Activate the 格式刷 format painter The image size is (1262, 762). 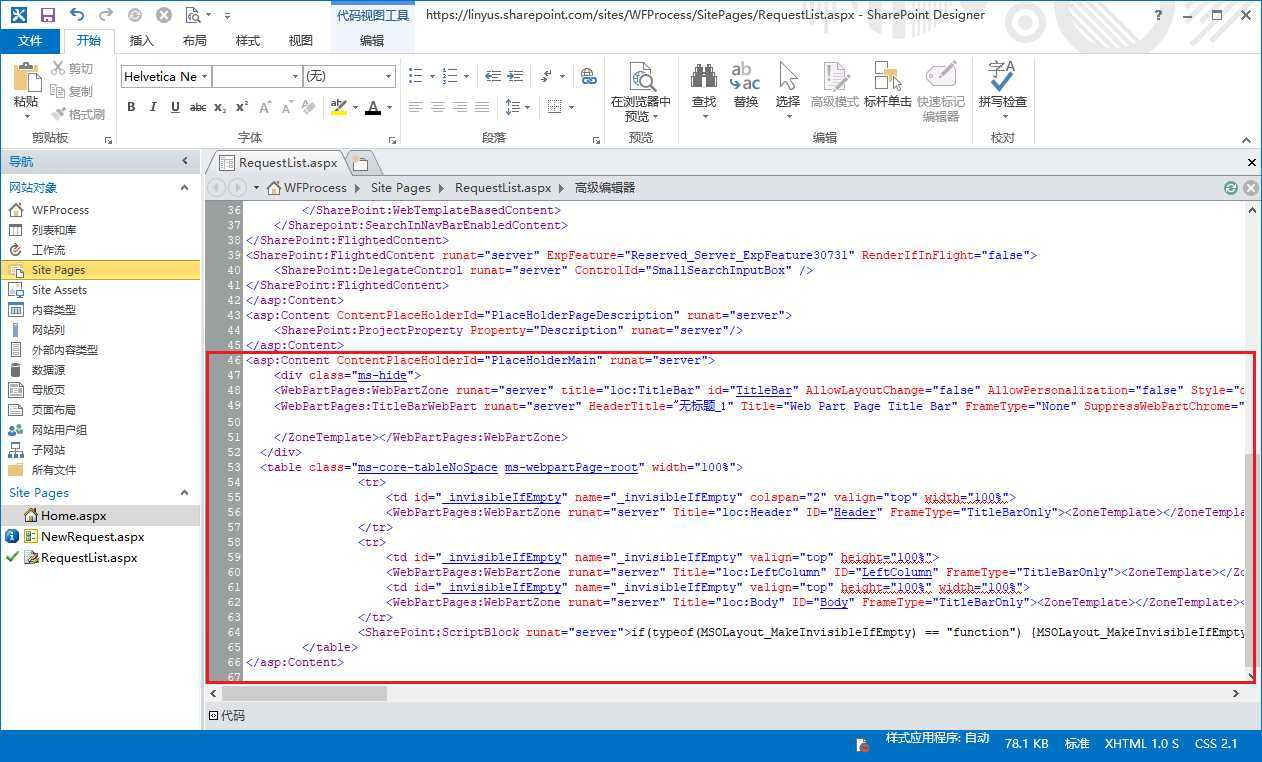(x=78, y=114)
